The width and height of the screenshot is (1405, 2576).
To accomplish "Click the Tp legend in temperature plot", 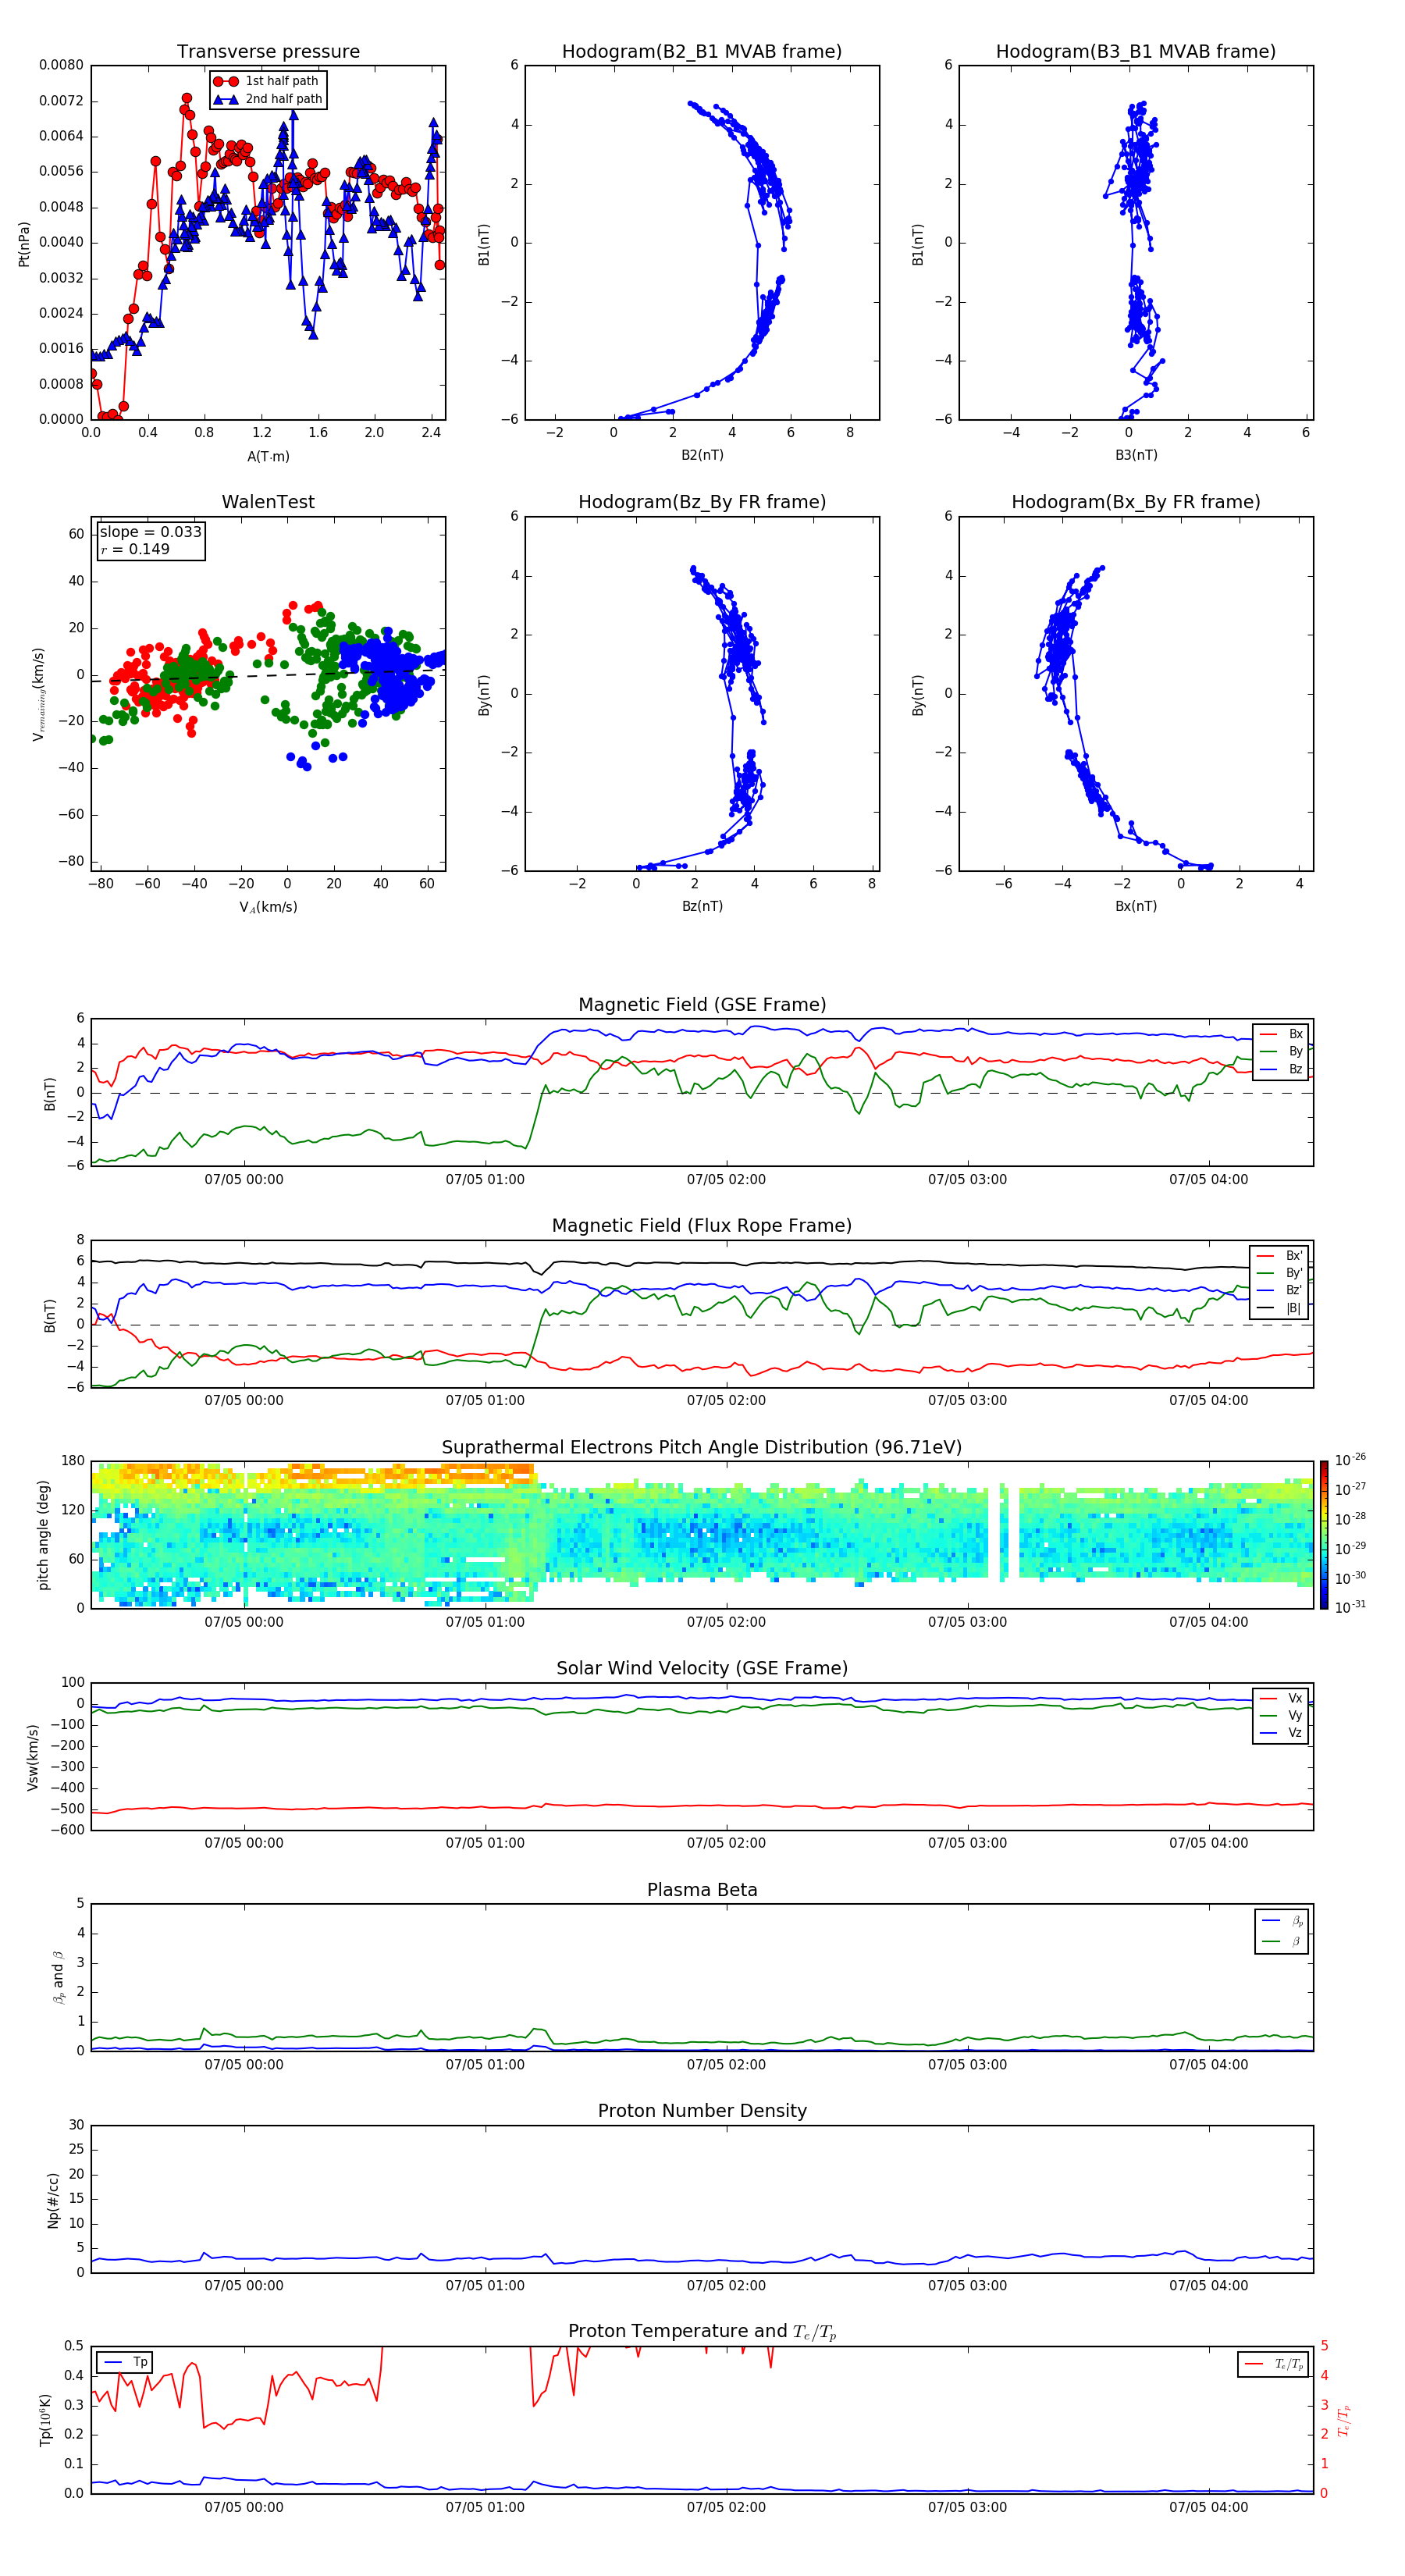I will 125,2362.
